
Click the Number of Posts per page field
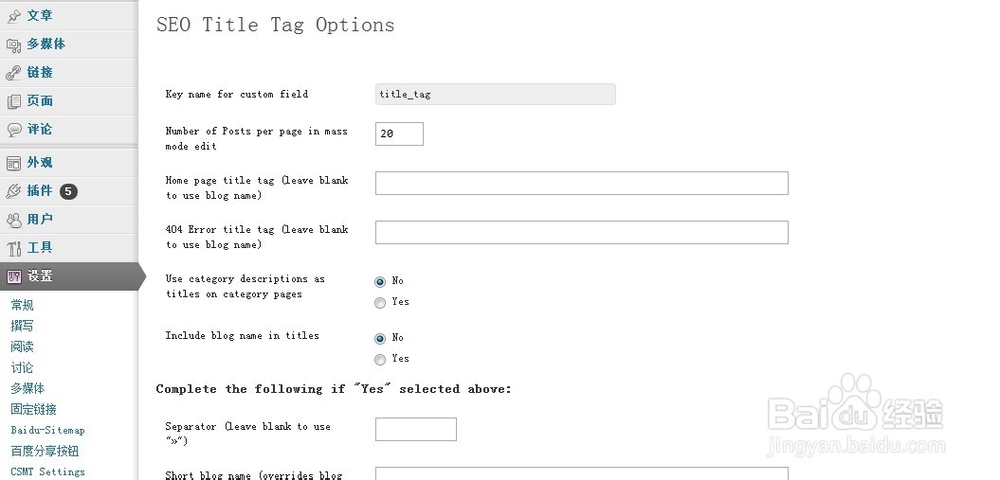(399, 134)
